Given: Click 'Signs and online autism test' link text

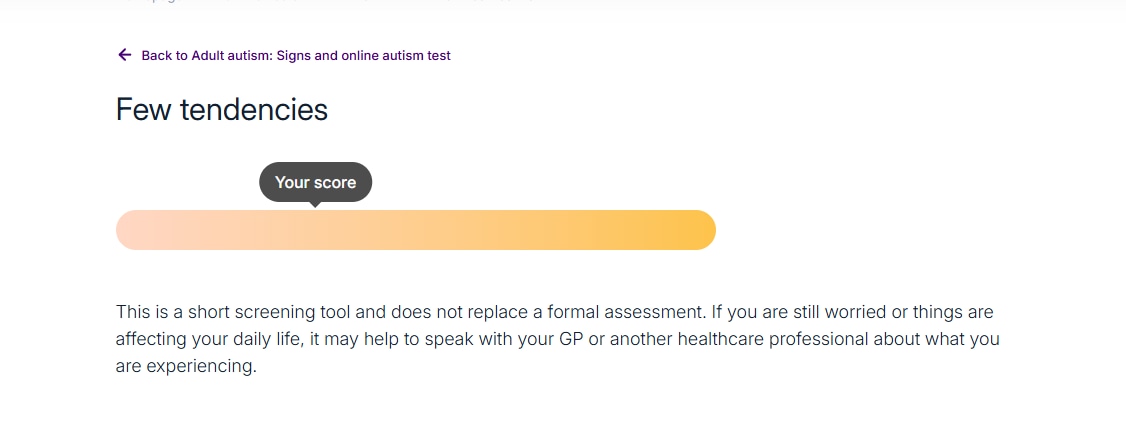Looking at the screenshot, I should tap(367, 56).
